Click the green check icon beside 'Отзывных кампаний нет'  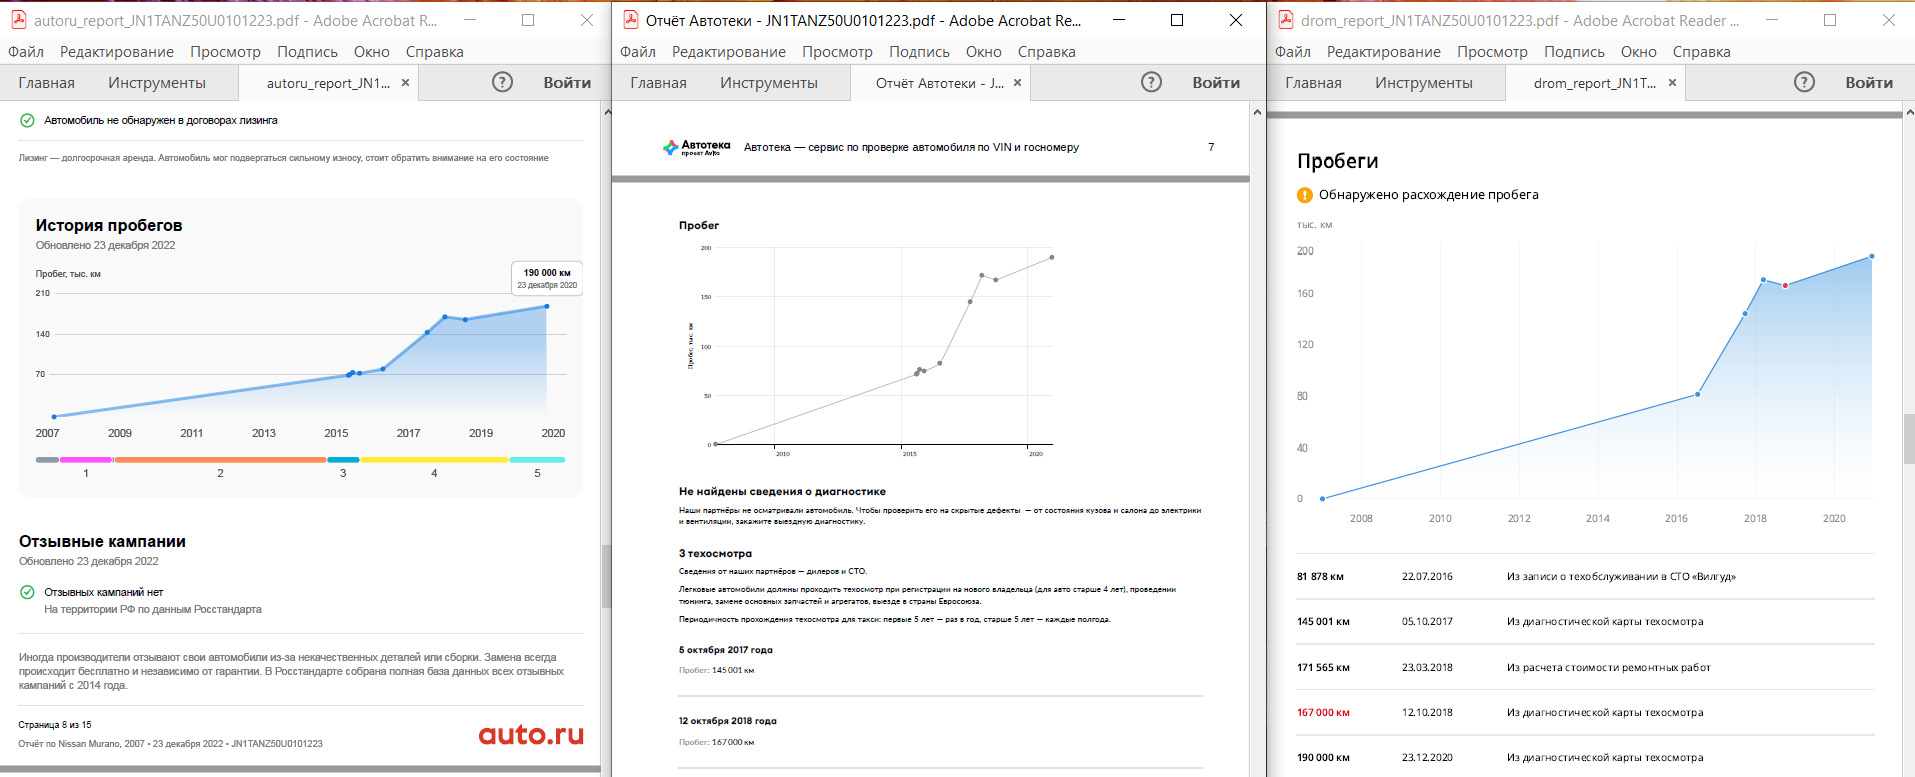[x=27, y=592]
